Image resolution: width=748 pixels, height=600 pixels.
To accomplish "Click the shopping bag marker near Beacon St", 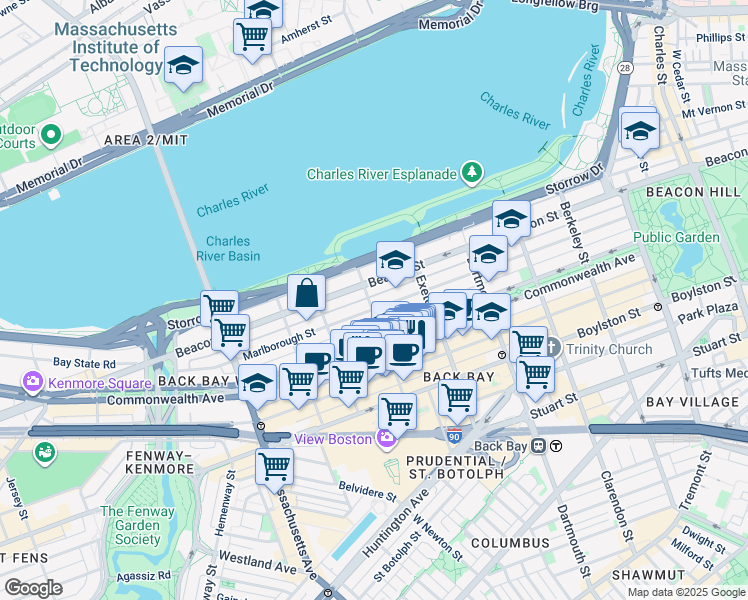I will (306, 296).
